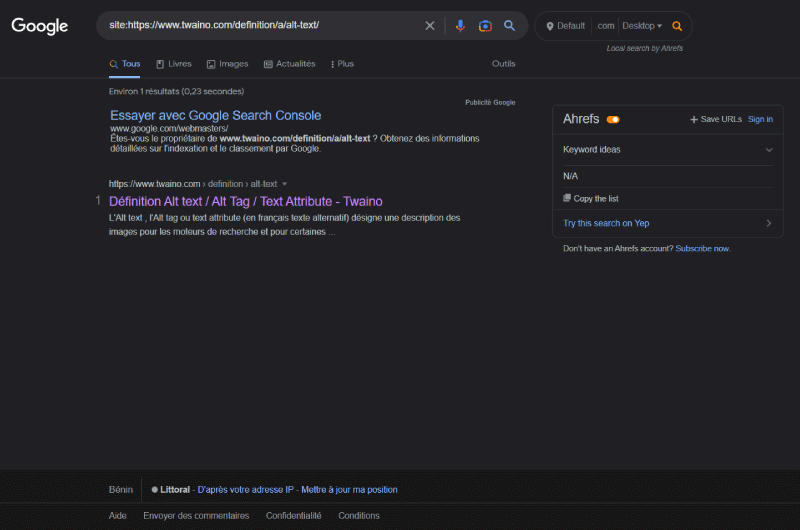Click Subscribe now link
The image size is (800, 530).
[x=702, y=248]
